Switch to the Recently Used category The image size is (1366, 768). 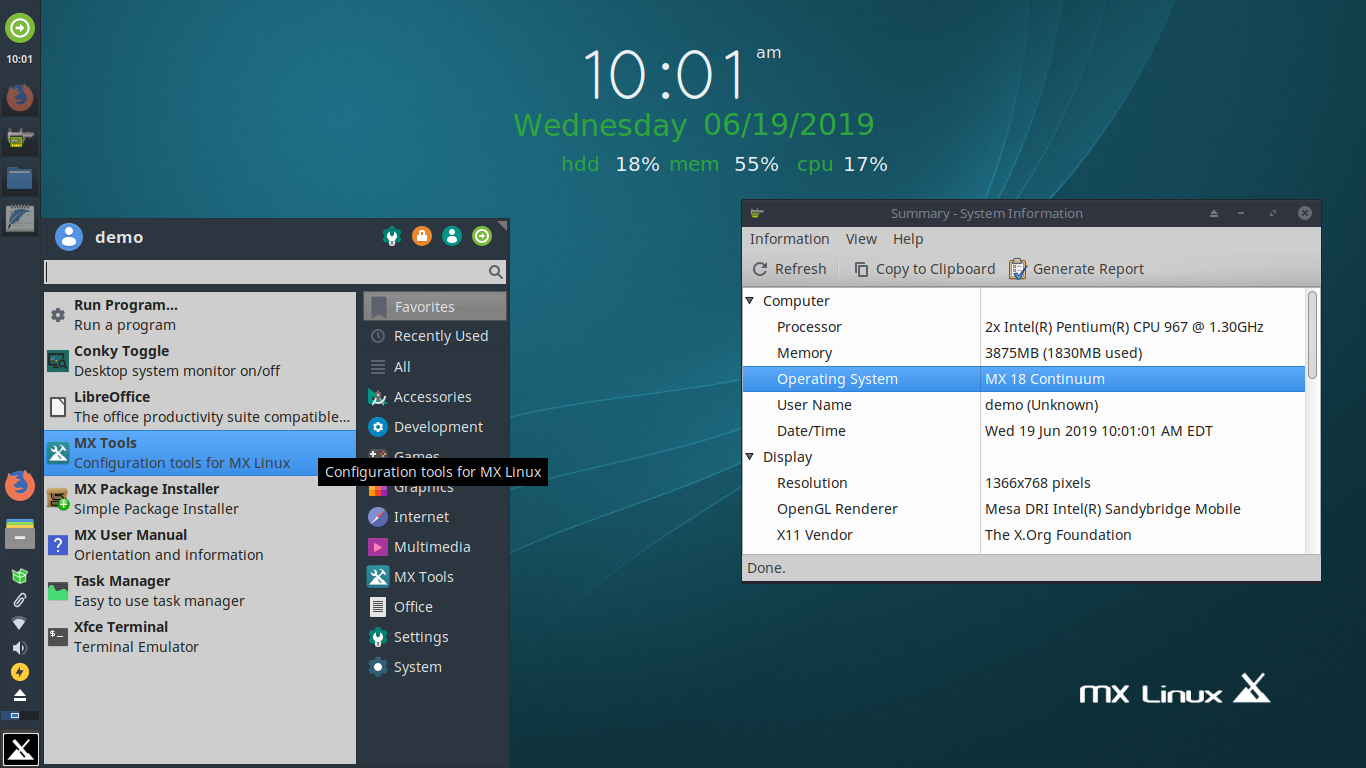(x=435, y=335)
